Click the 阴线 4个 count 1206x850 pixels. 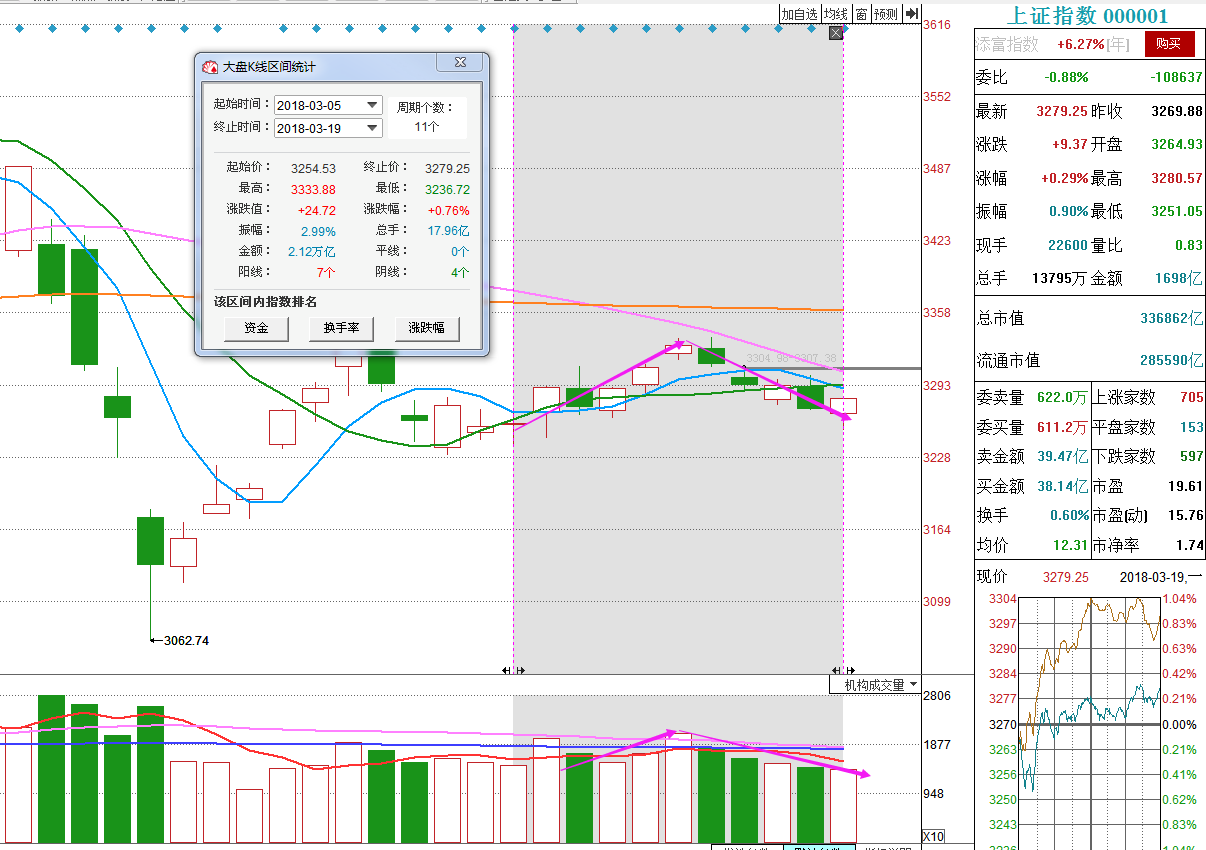[x=460, y=272]
